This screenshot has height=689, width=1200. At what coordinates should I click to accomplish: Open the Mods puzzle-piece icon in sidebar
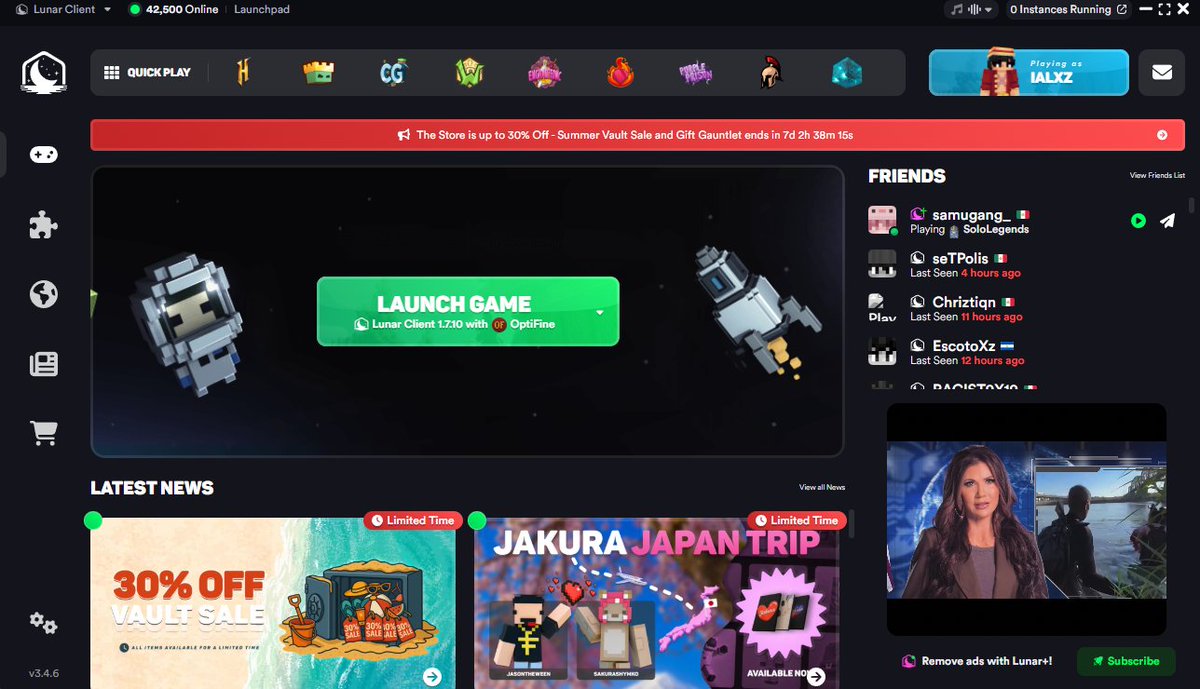[43, 225]
